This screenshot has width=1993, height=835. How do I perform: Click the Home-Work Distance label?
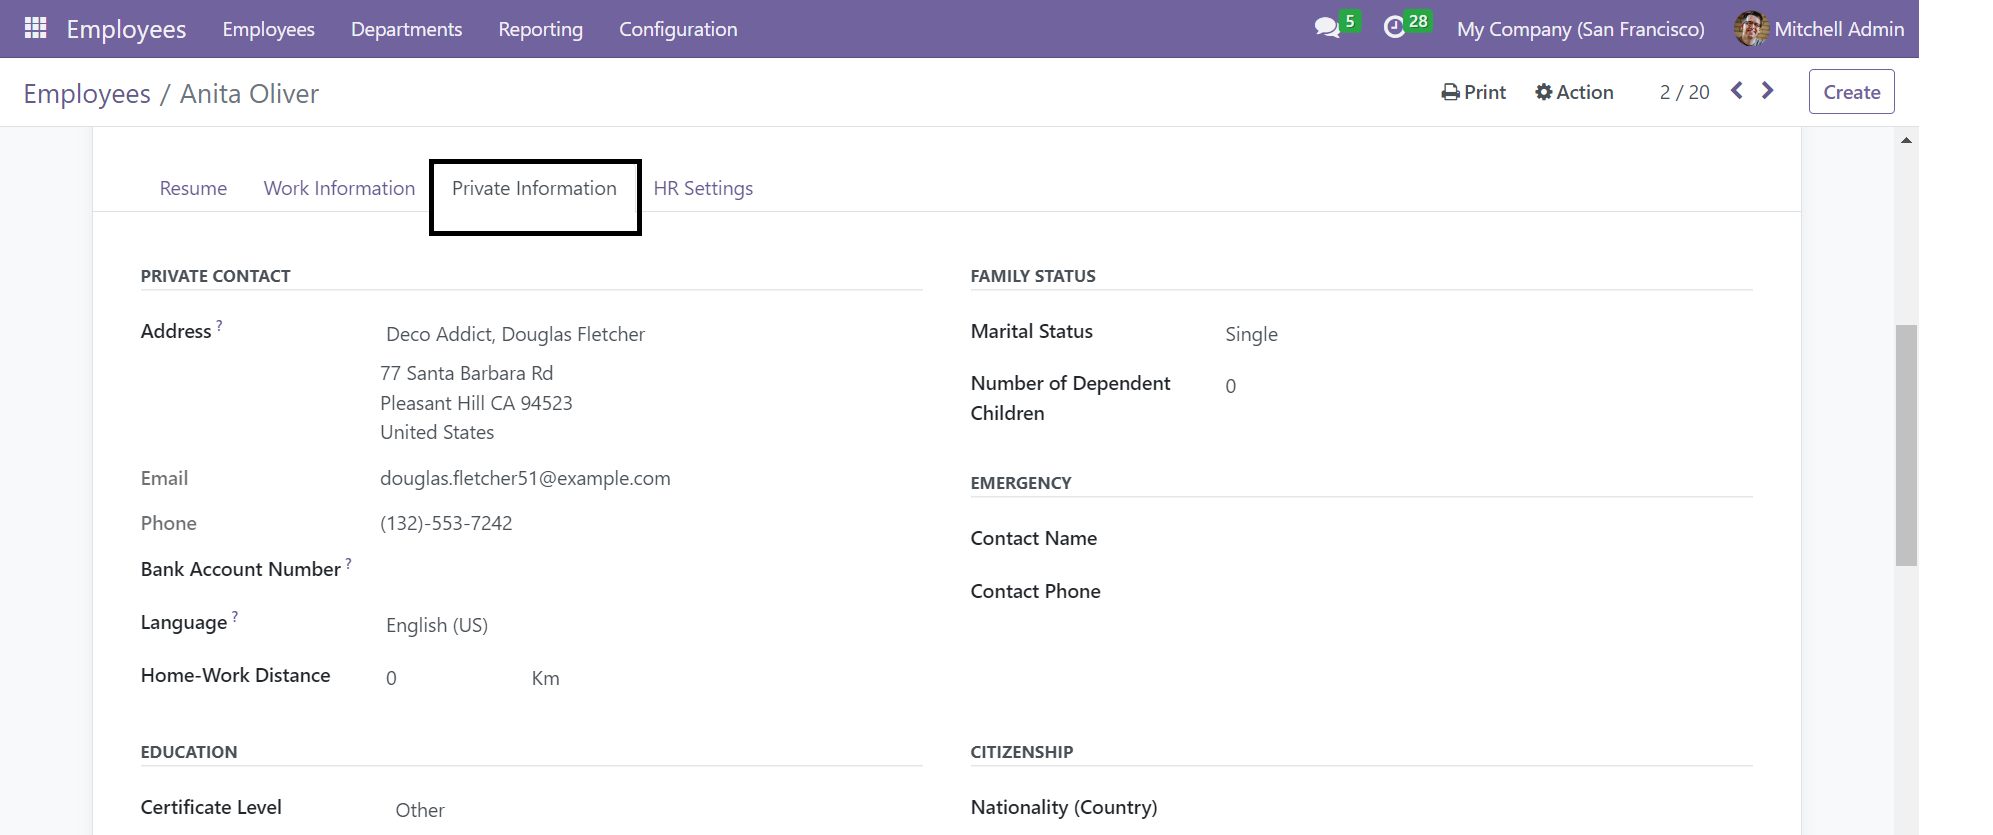pos(235,675)
